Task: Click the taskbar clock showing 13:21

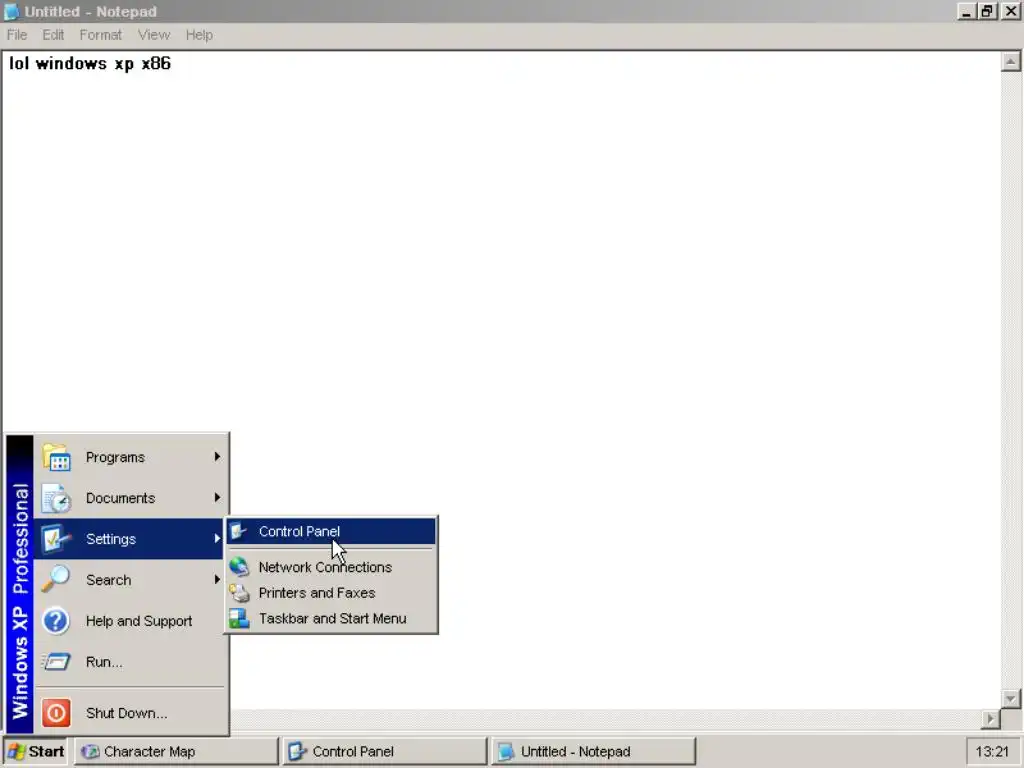Action: click(x=992, y=751)
